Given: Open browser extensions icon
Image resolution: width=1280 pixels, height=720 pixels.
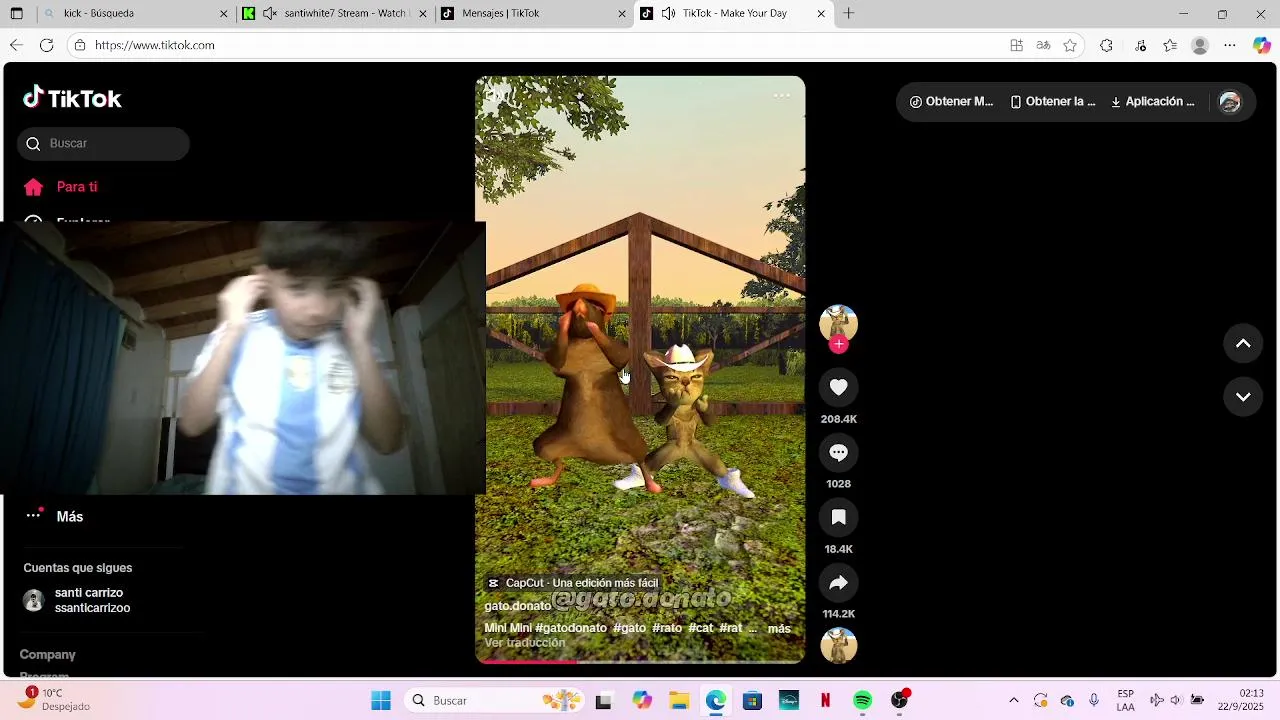Looking at the screenshot, I should [1106, 45].
